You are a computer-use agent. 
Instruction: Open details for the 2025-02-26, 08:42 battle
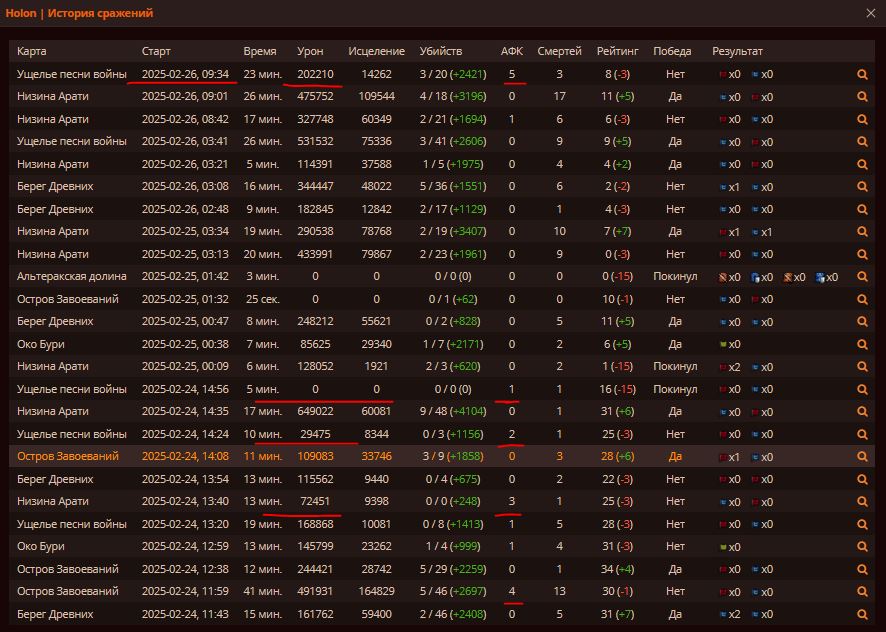point(862,119)
